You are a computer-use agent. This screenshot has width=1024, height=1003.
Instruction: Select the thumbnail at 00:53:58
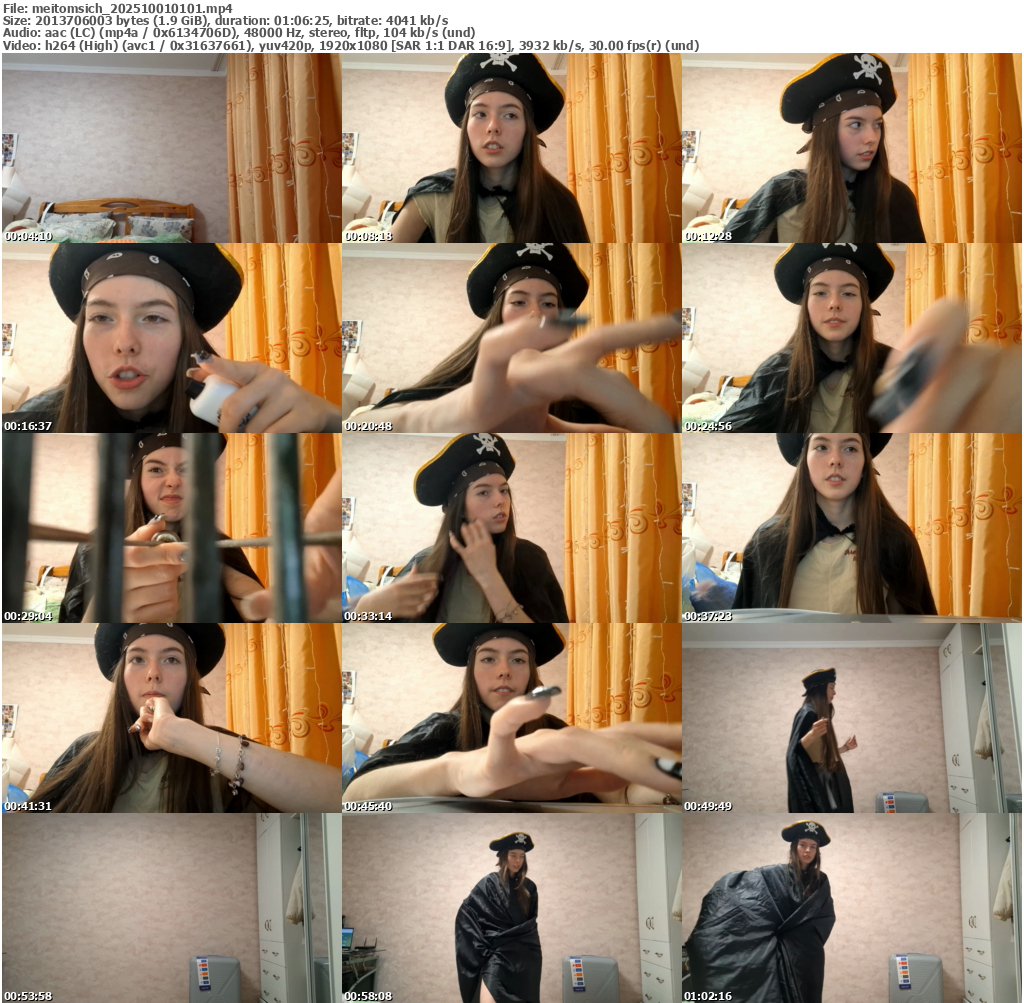171,908
